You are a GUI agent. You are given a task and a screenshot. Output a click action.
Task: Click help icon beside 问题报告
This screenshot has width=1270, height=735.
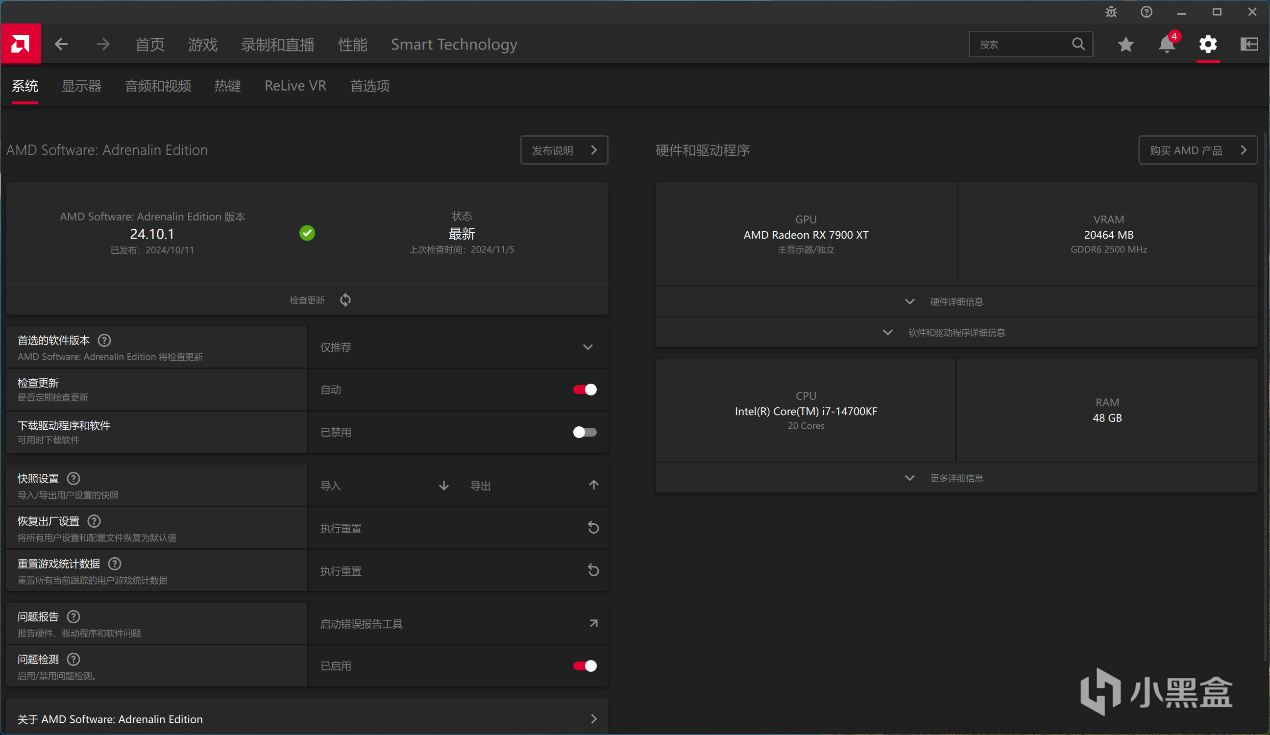(x=73, y=617)
